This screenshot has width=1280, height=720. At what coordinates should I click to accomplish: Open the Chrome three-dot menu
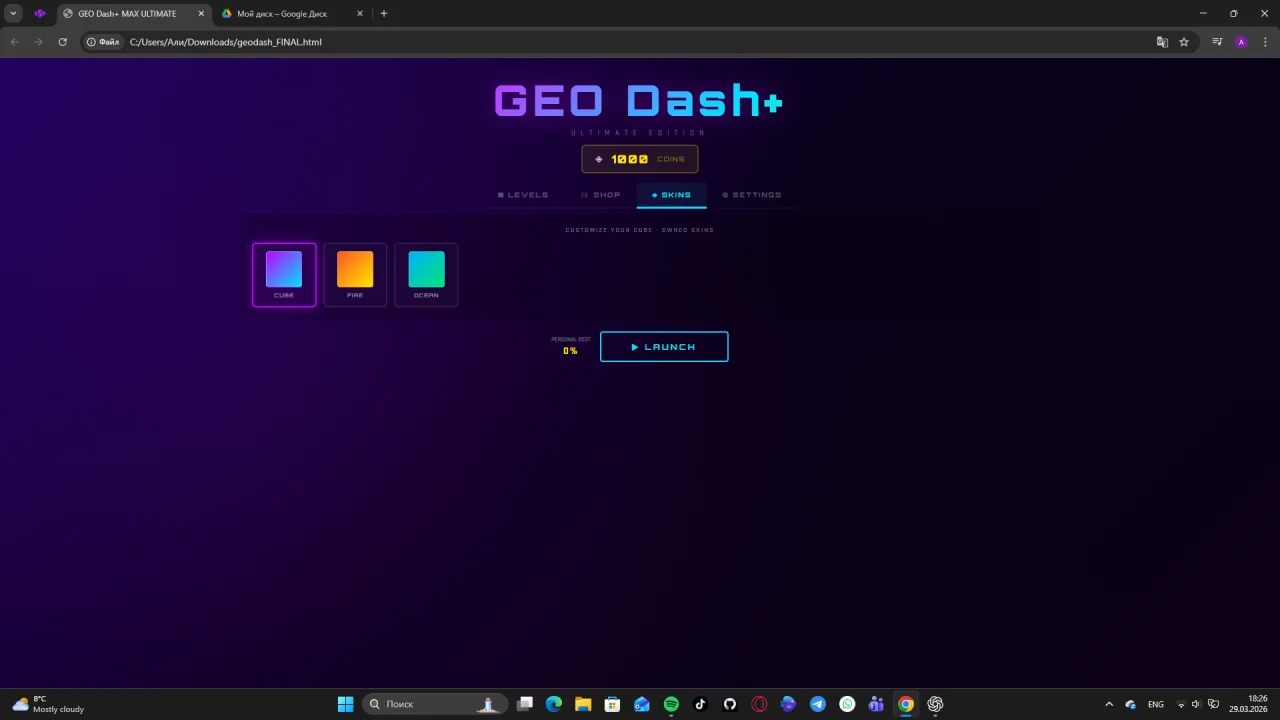[1265, 42]
